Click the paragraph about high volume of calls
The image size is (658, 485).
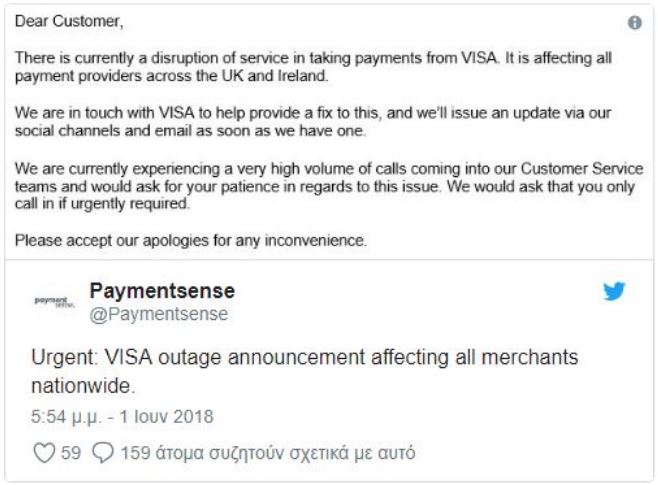pos(329,186)
